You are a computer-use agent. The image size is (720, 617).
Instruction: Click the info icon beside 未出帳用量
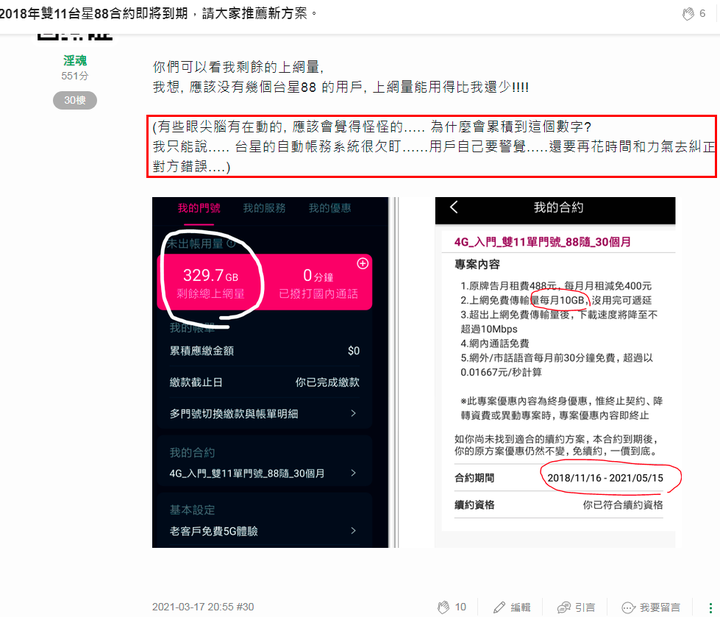[x=231, y=243]
